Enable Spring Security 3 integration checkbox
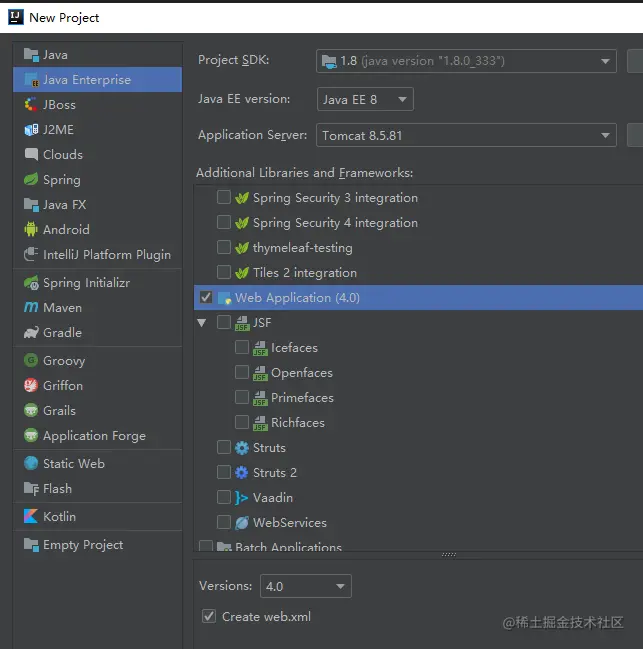Screen dimensions: 643x649 tap(224, 197)
